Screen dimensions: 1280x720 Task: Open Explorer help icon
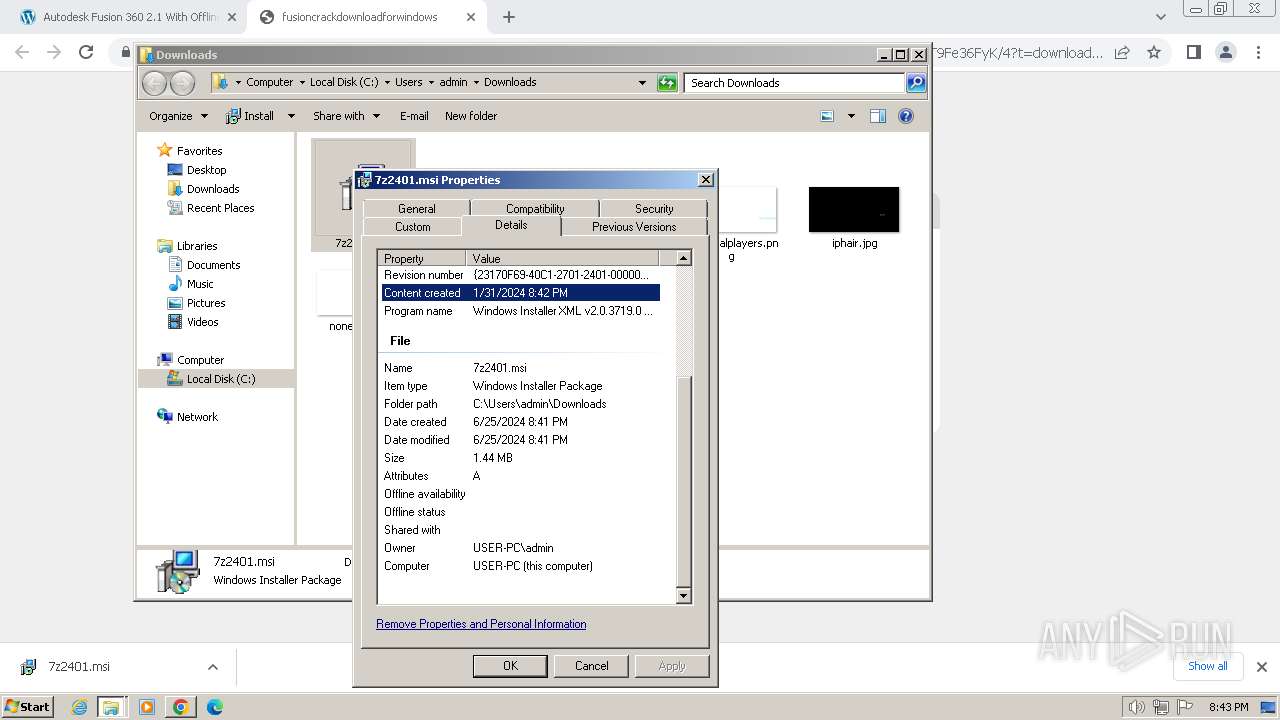pos(906,116)
